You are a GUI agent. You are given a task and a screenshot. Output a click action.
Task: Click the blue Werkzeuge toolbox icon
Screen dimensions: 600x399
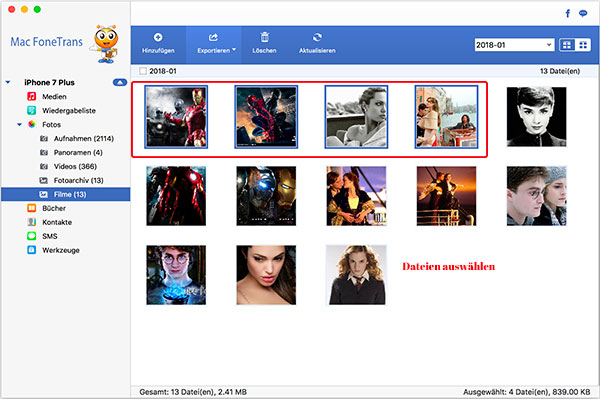tap(32, 250)
